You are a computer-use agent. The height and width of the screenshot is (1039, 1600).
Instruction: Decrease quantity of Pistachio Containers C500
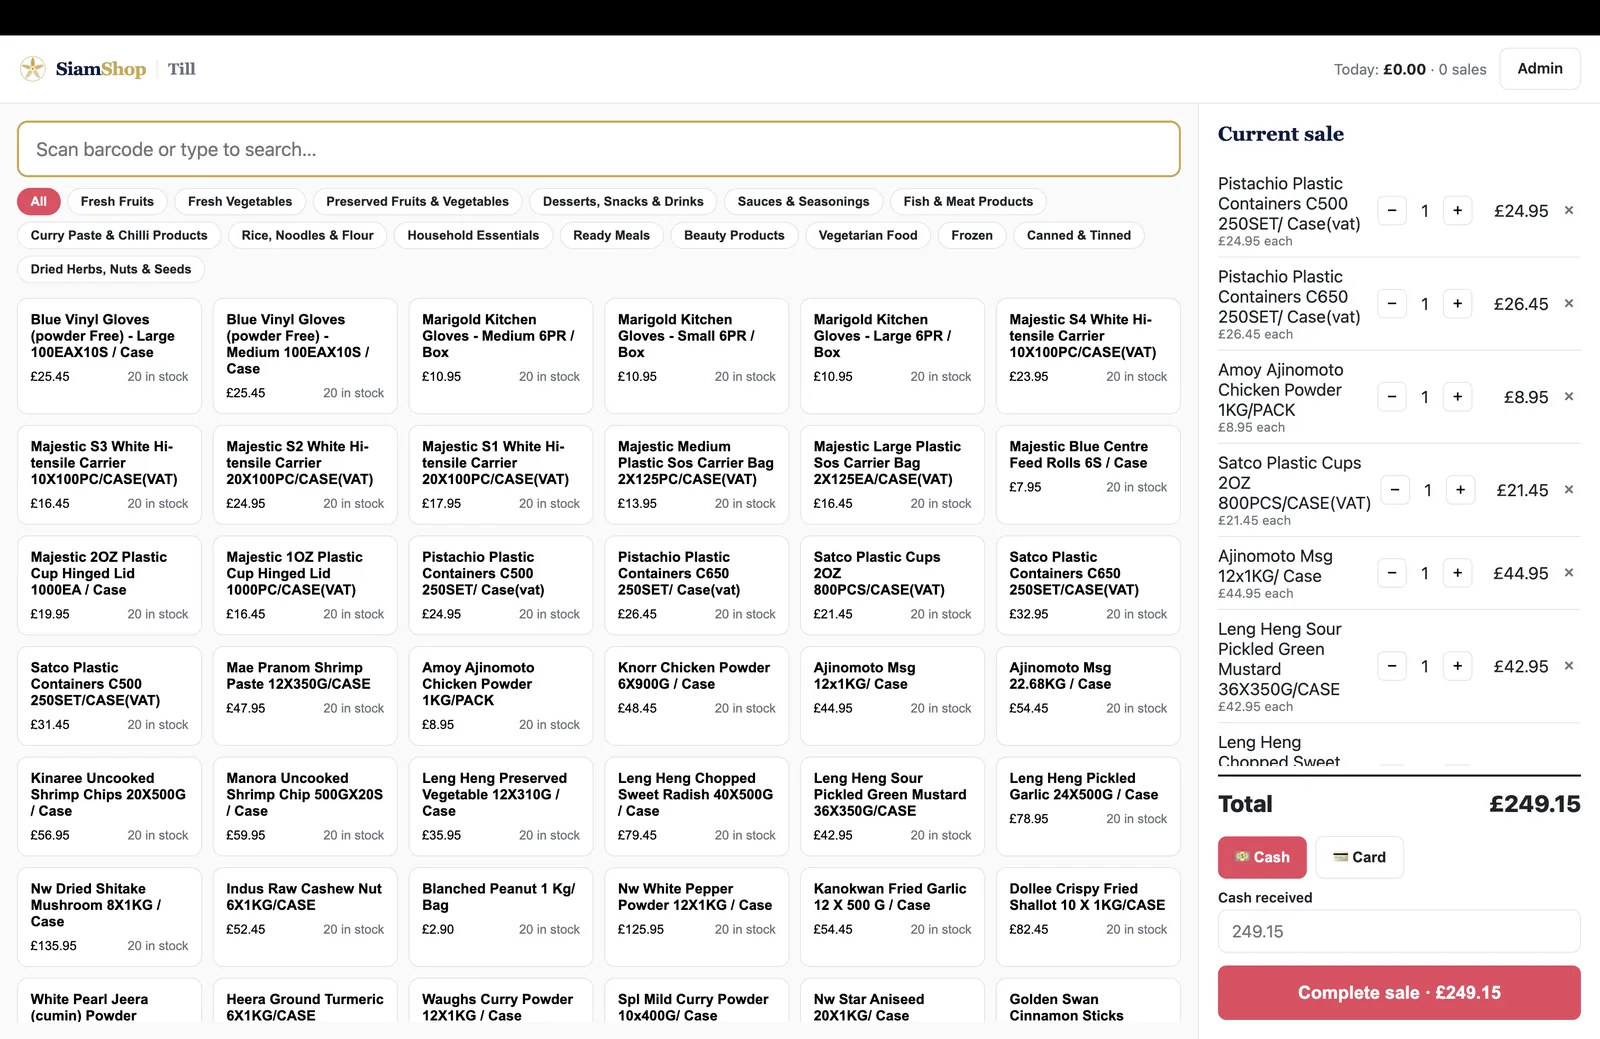tap(1392, 211)
